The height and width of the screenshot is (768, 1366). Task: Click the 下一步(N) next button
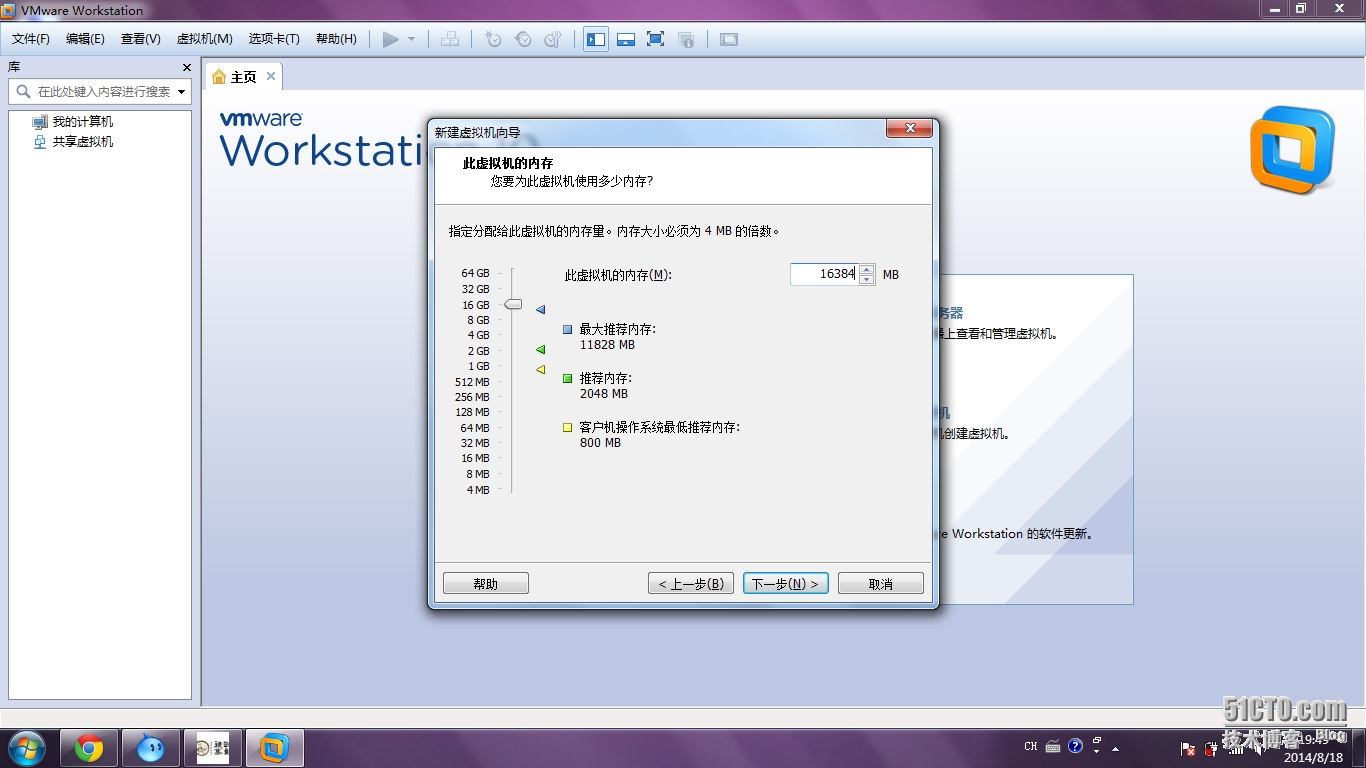tap(785, 583)
